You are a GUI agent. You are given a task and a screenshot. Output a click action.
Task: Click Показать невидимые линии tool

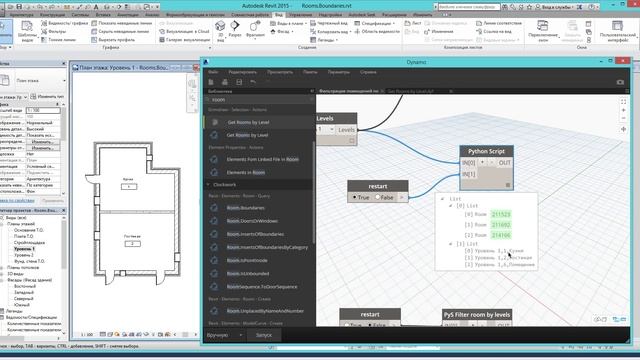click(122, 23)
